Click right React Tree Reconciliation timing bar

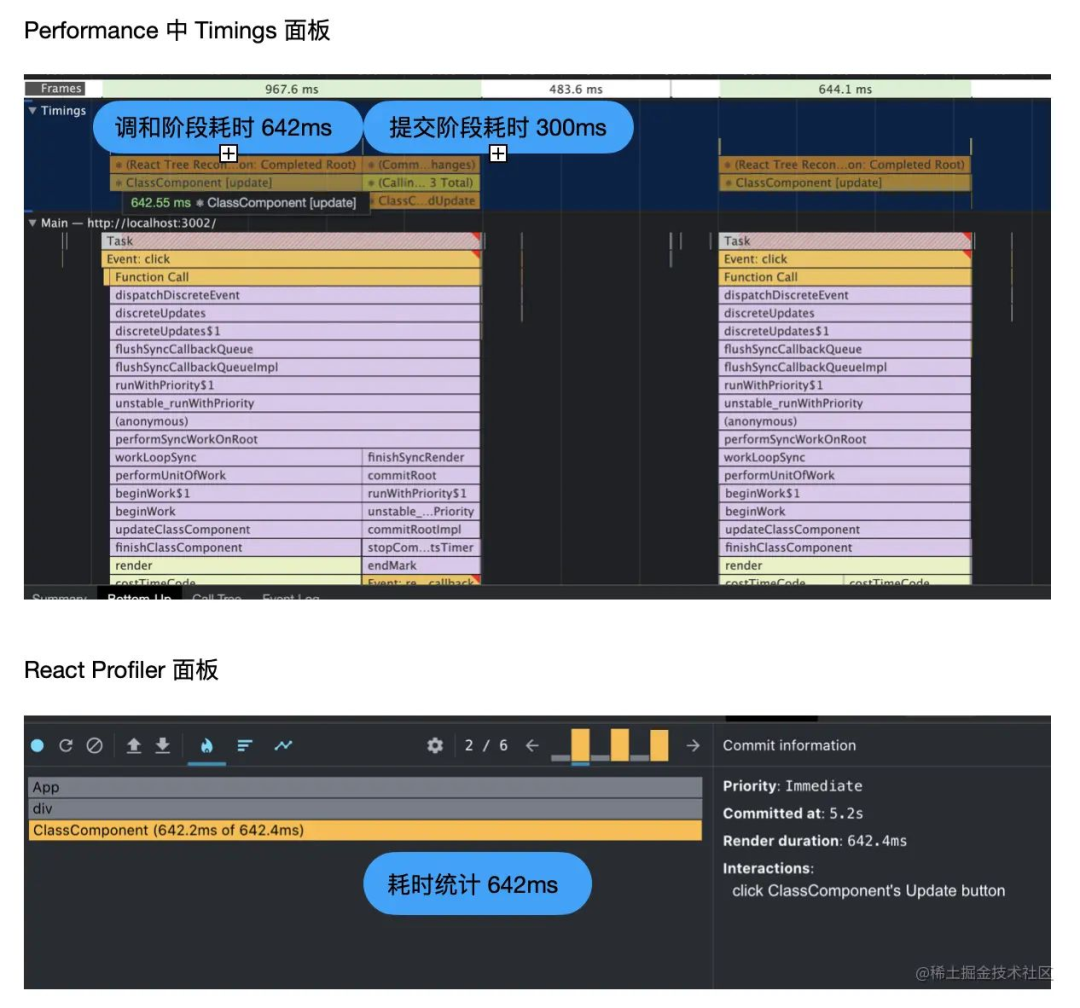coord(845,165)
